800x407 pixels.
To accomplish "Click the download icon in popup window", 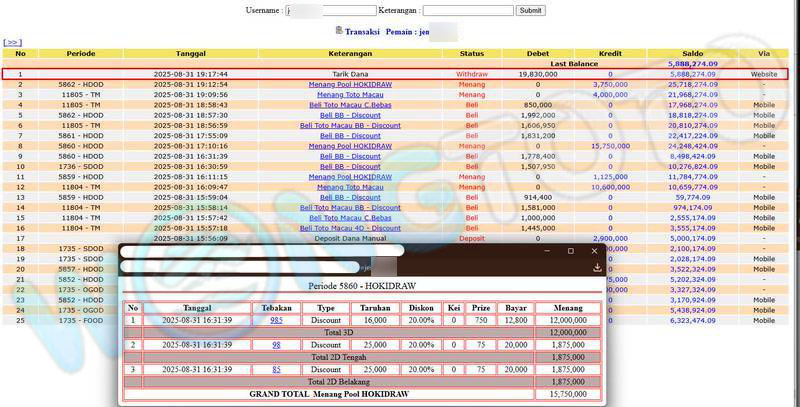I will pos(597,267).
